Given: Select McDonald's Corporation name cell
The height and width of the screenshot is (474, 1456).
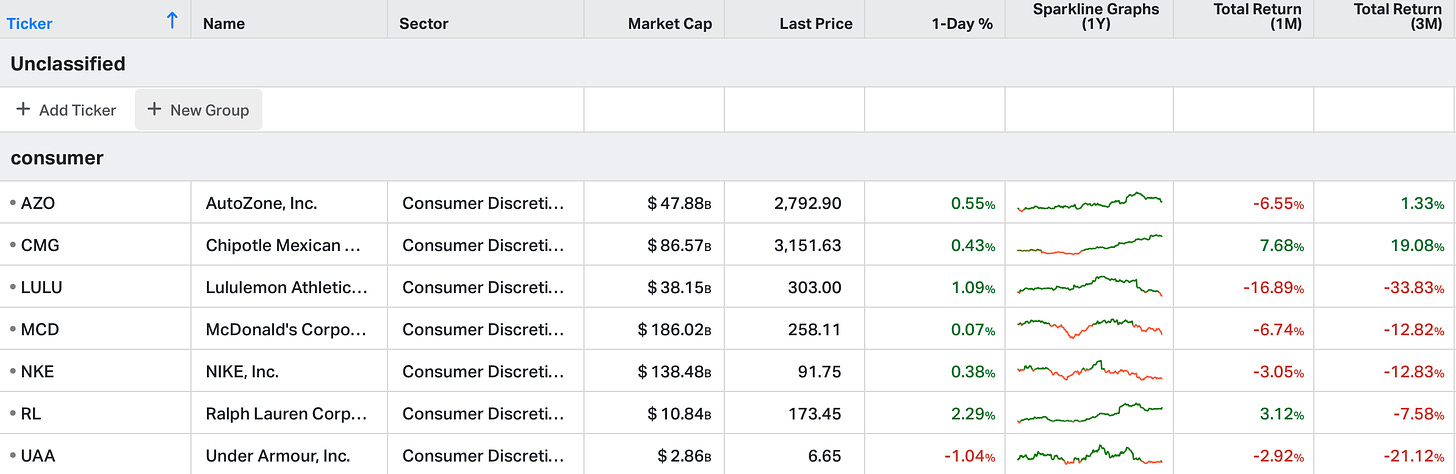Looking at the screenshot, I should point(286,329).
